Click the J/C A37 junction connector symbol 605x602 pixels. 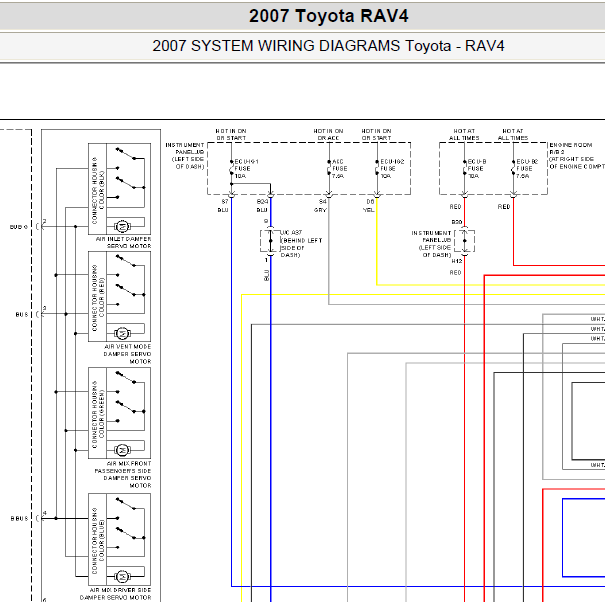point(270,241)
